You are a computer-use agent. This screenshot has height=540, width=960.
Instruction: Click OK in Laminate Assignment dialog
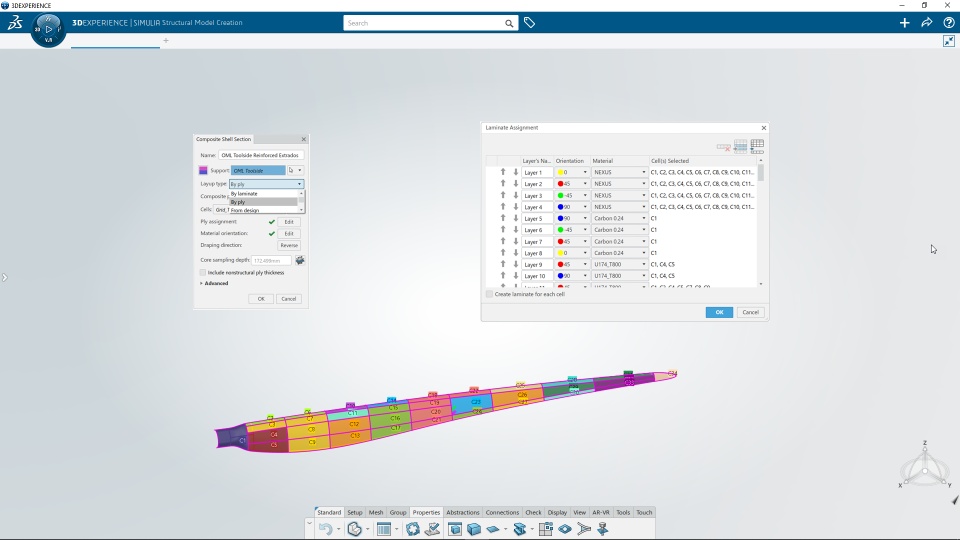point(719,312)
